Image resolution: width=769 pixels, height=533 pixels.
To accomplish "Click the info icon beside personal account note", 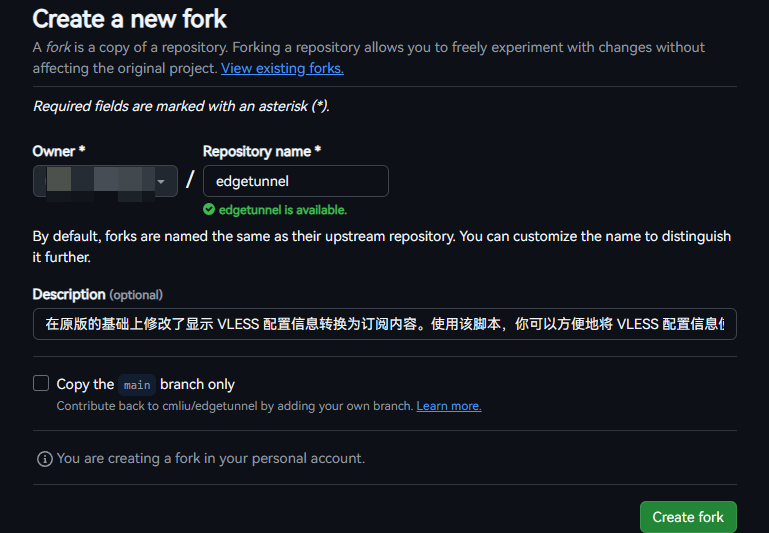I will point(44,459).
